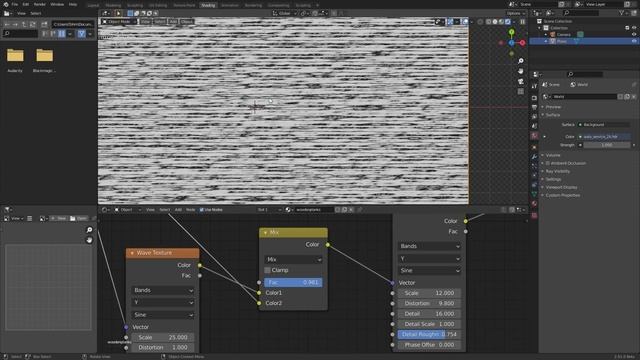Image resolution: width=640 pixels, height=360 pixels.
Task: Open Bands dropdown in left Wave Texture node
Action: click(163, 290)
